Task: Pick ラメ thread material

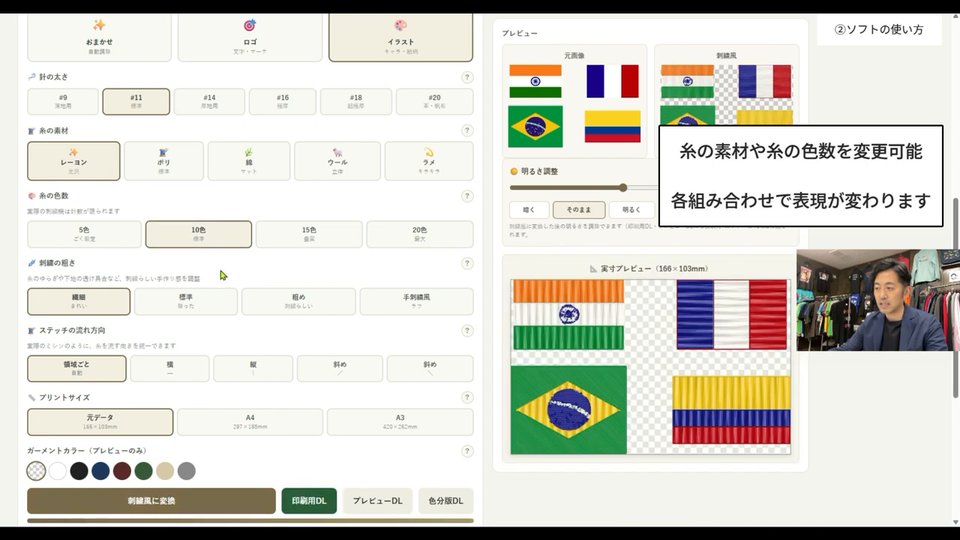Action: click(429, 161)
